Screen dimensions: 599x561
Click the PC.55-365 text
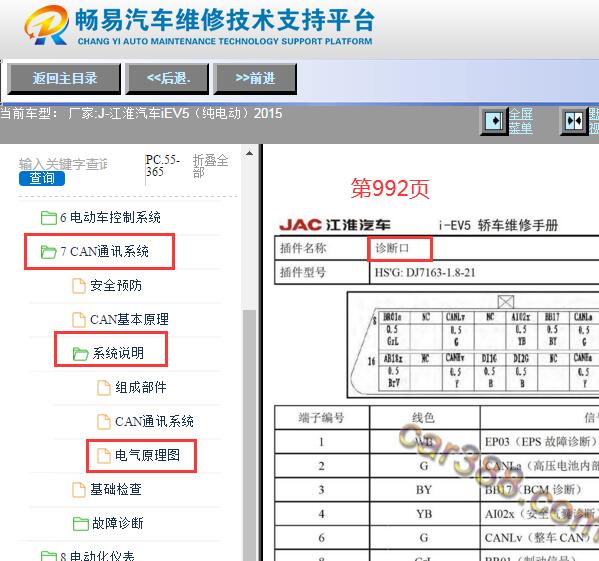pos(163,166)
